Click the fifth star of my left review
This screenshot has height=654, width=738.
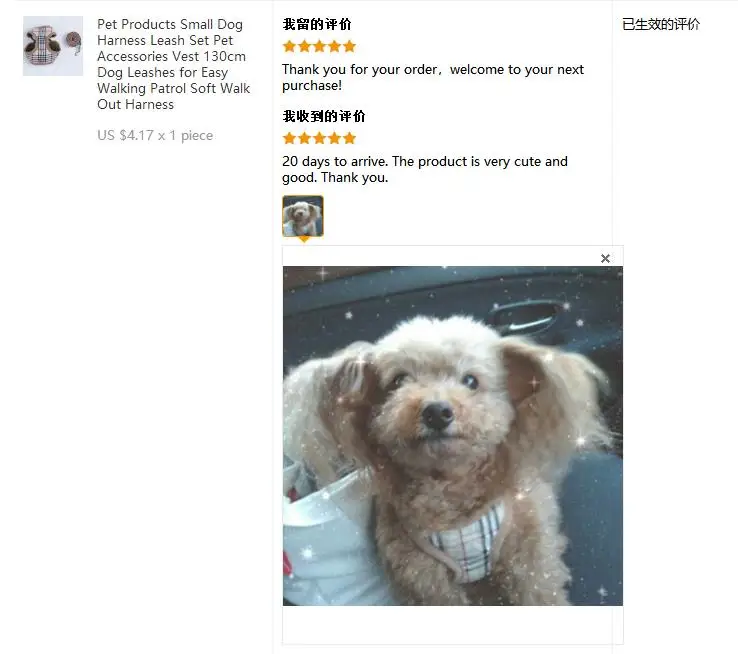(x=349, y=46)
